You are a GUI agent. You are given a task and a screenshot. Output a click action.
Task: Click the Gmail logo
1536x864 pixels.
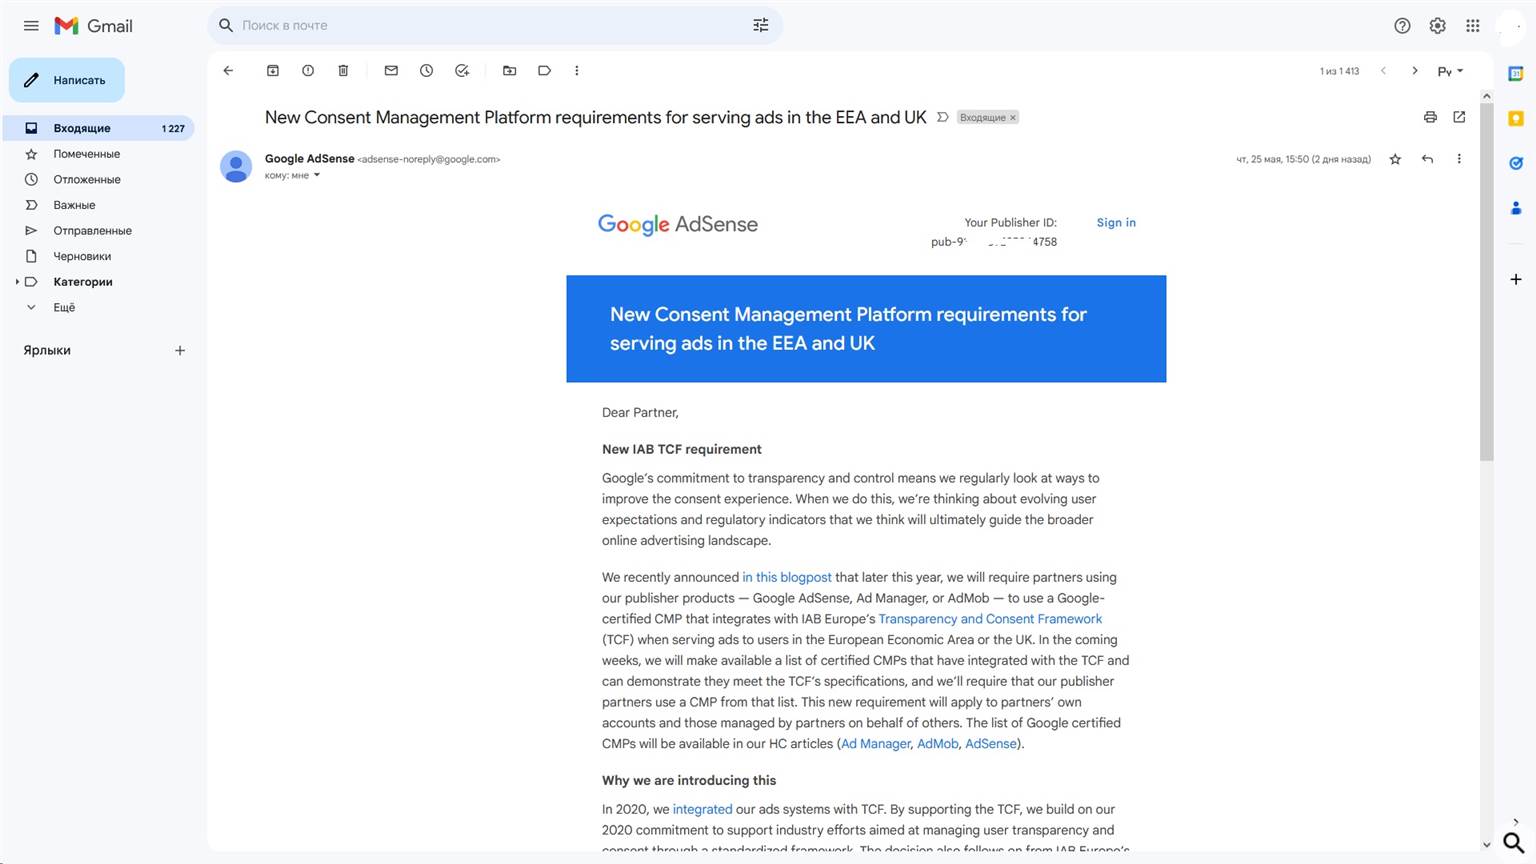coord(94,26)
